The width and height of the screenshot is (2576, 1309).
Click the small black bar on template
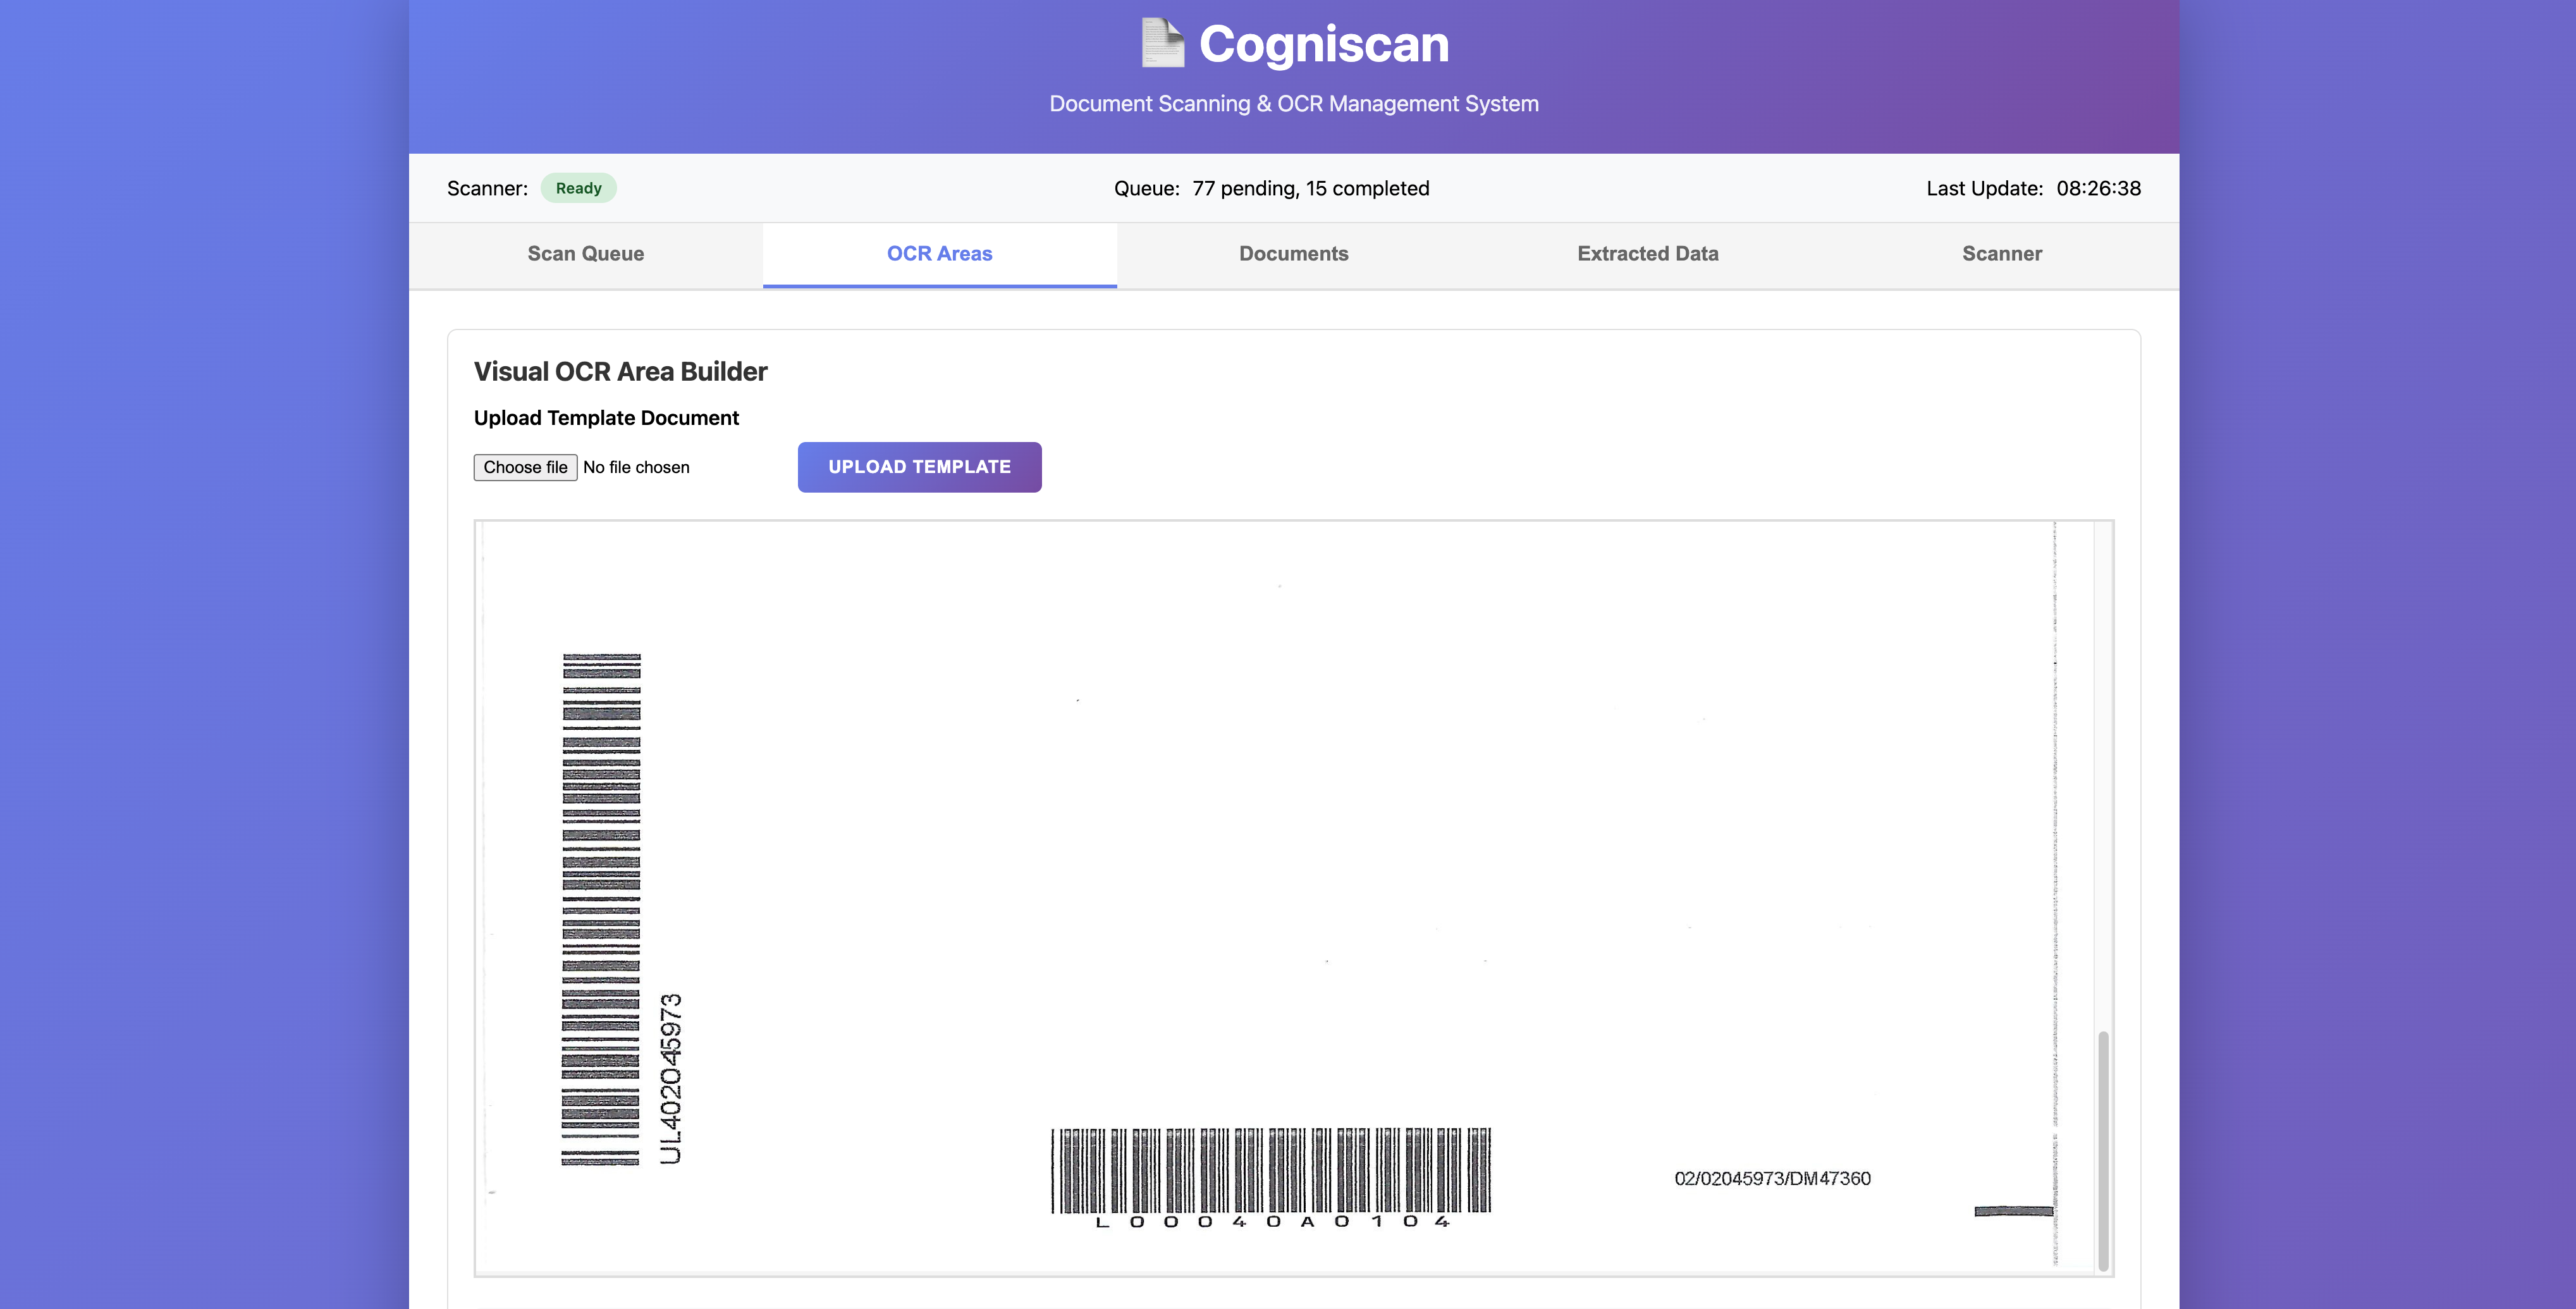point(2013,1211)
